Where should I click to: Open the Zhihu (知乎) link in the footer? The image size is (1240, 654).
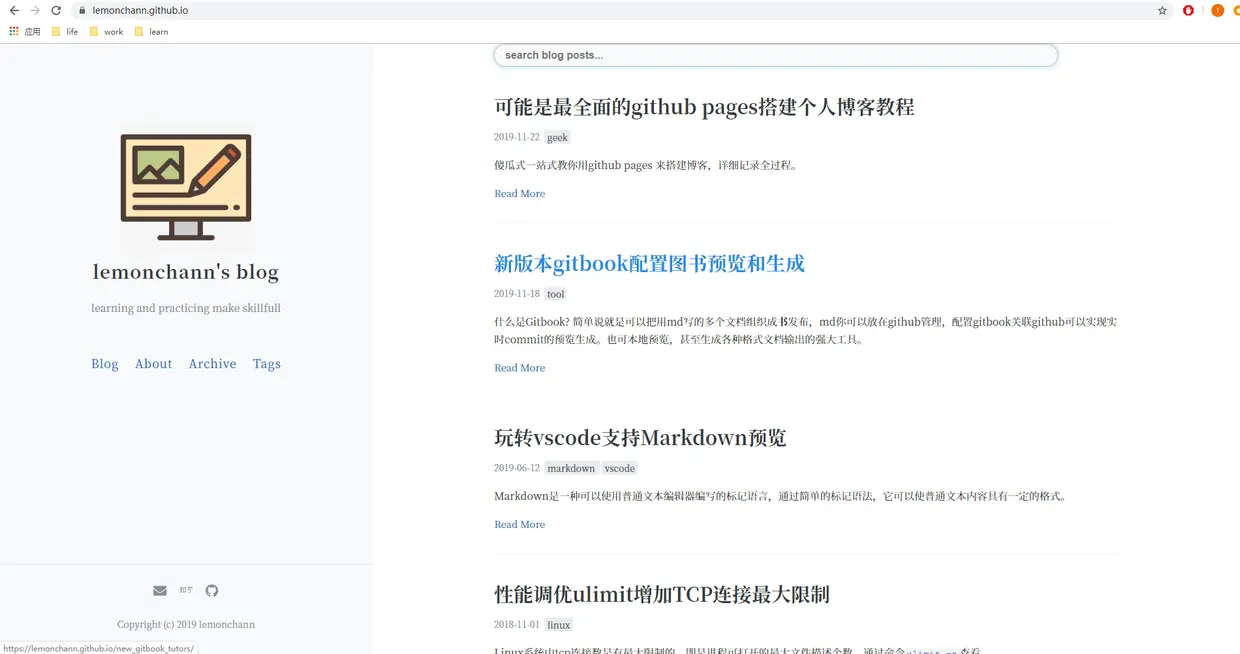point(185,590)
